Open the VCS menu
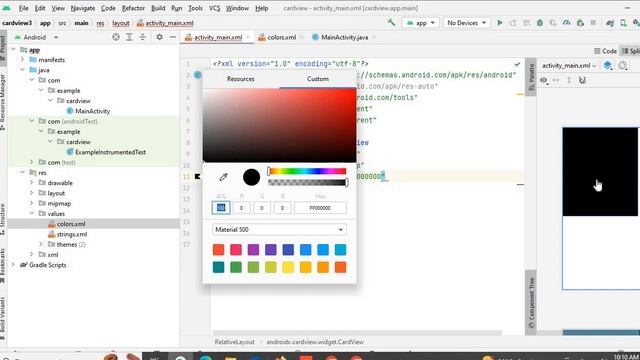Screen dimensions: 640x360 pos(214,8)
